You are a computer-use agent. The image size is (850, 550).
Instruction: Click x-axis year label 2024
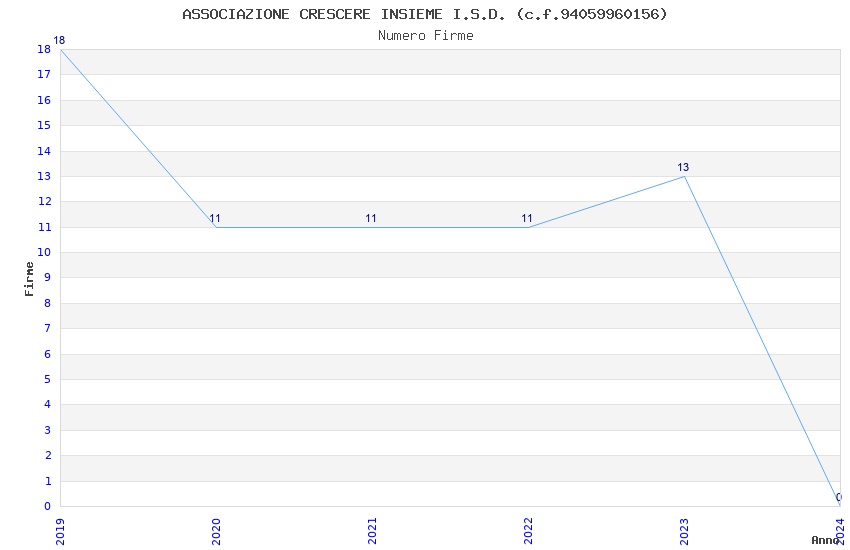(841, 531)
